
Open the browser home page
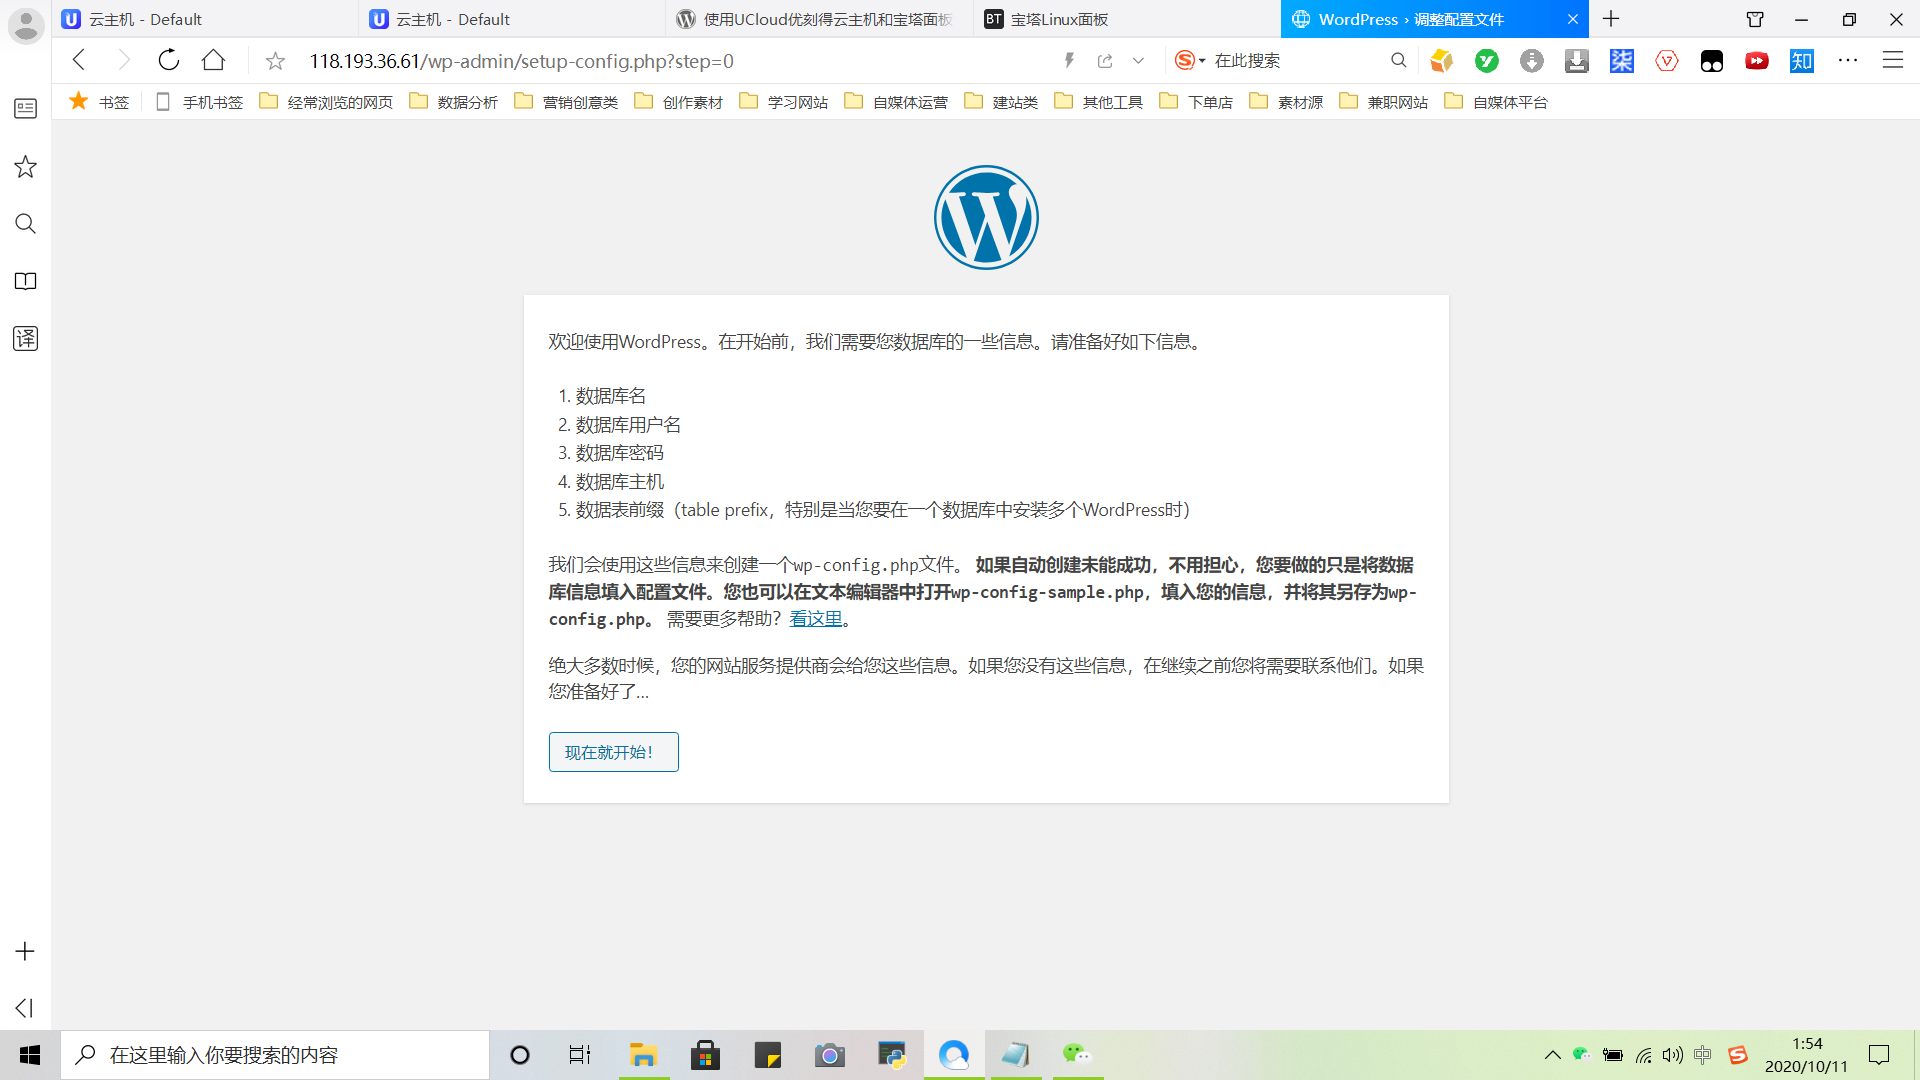tap(213, 61)
